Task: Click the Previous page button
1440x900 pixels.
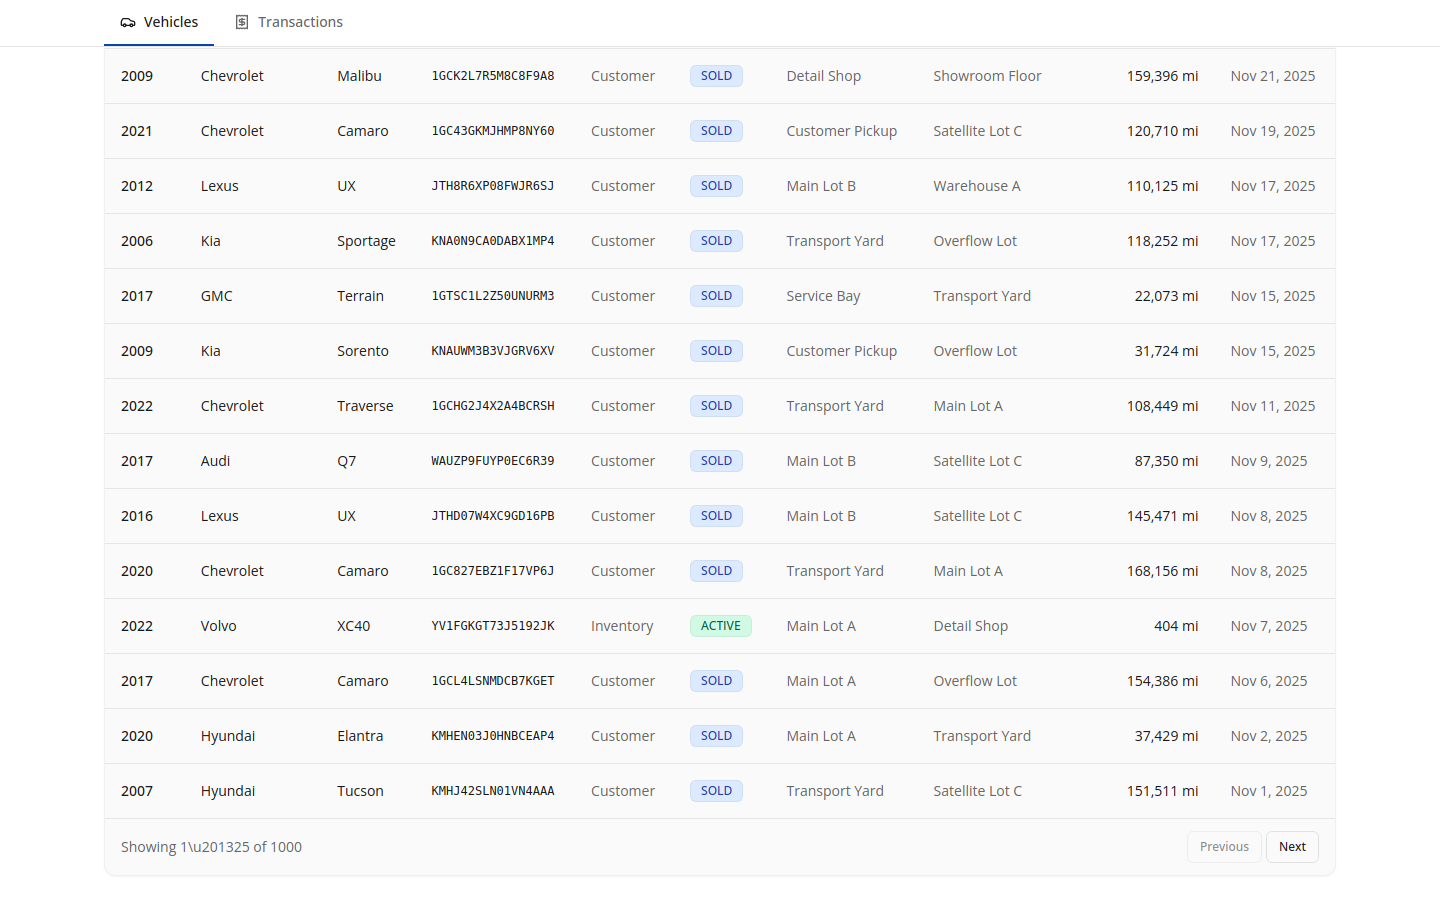Action: click(1224, 847)
